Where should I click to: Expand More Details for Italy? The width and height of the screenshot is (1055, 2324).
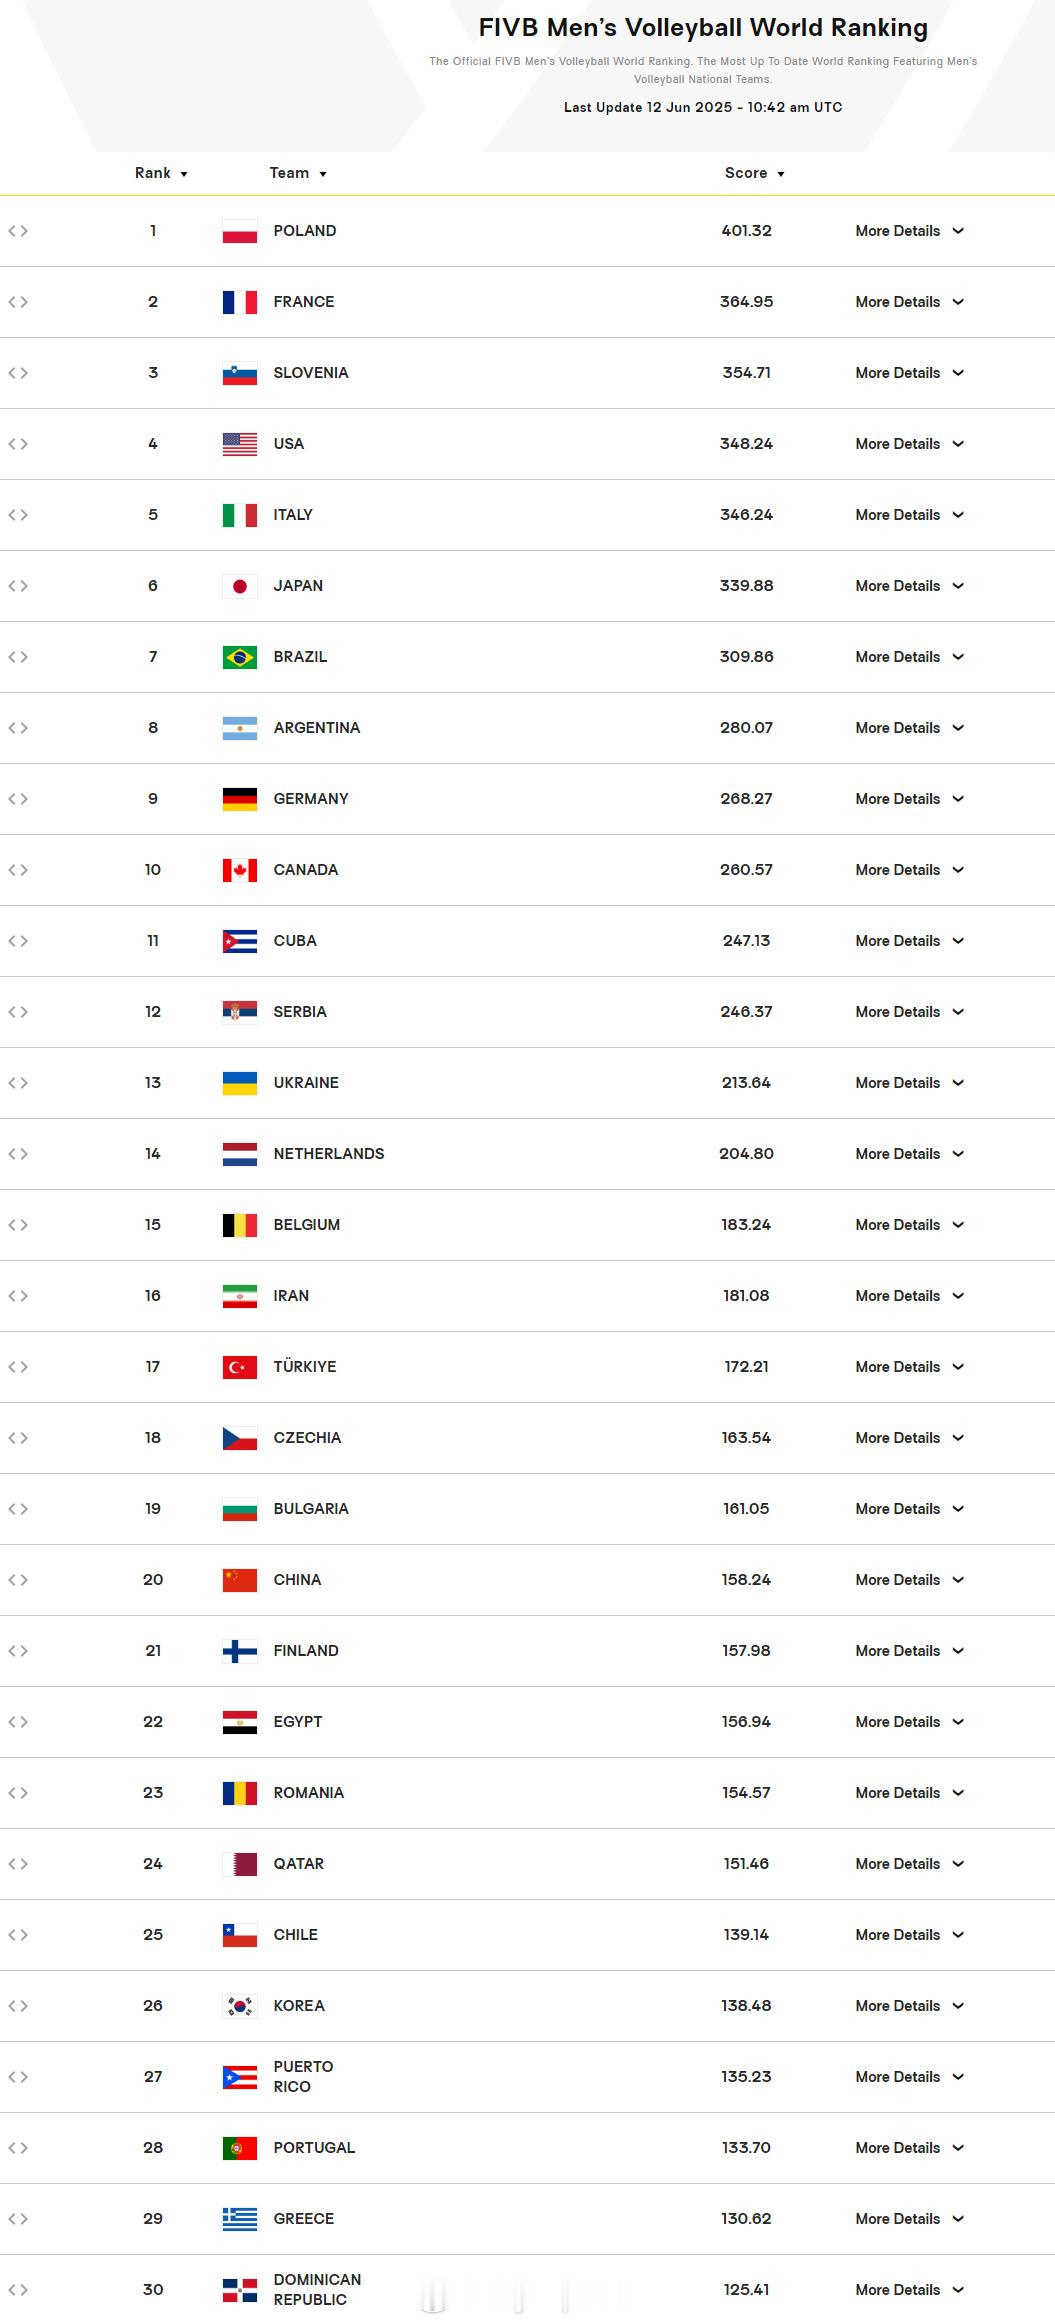pyautogui.click(x=908, y=515)
